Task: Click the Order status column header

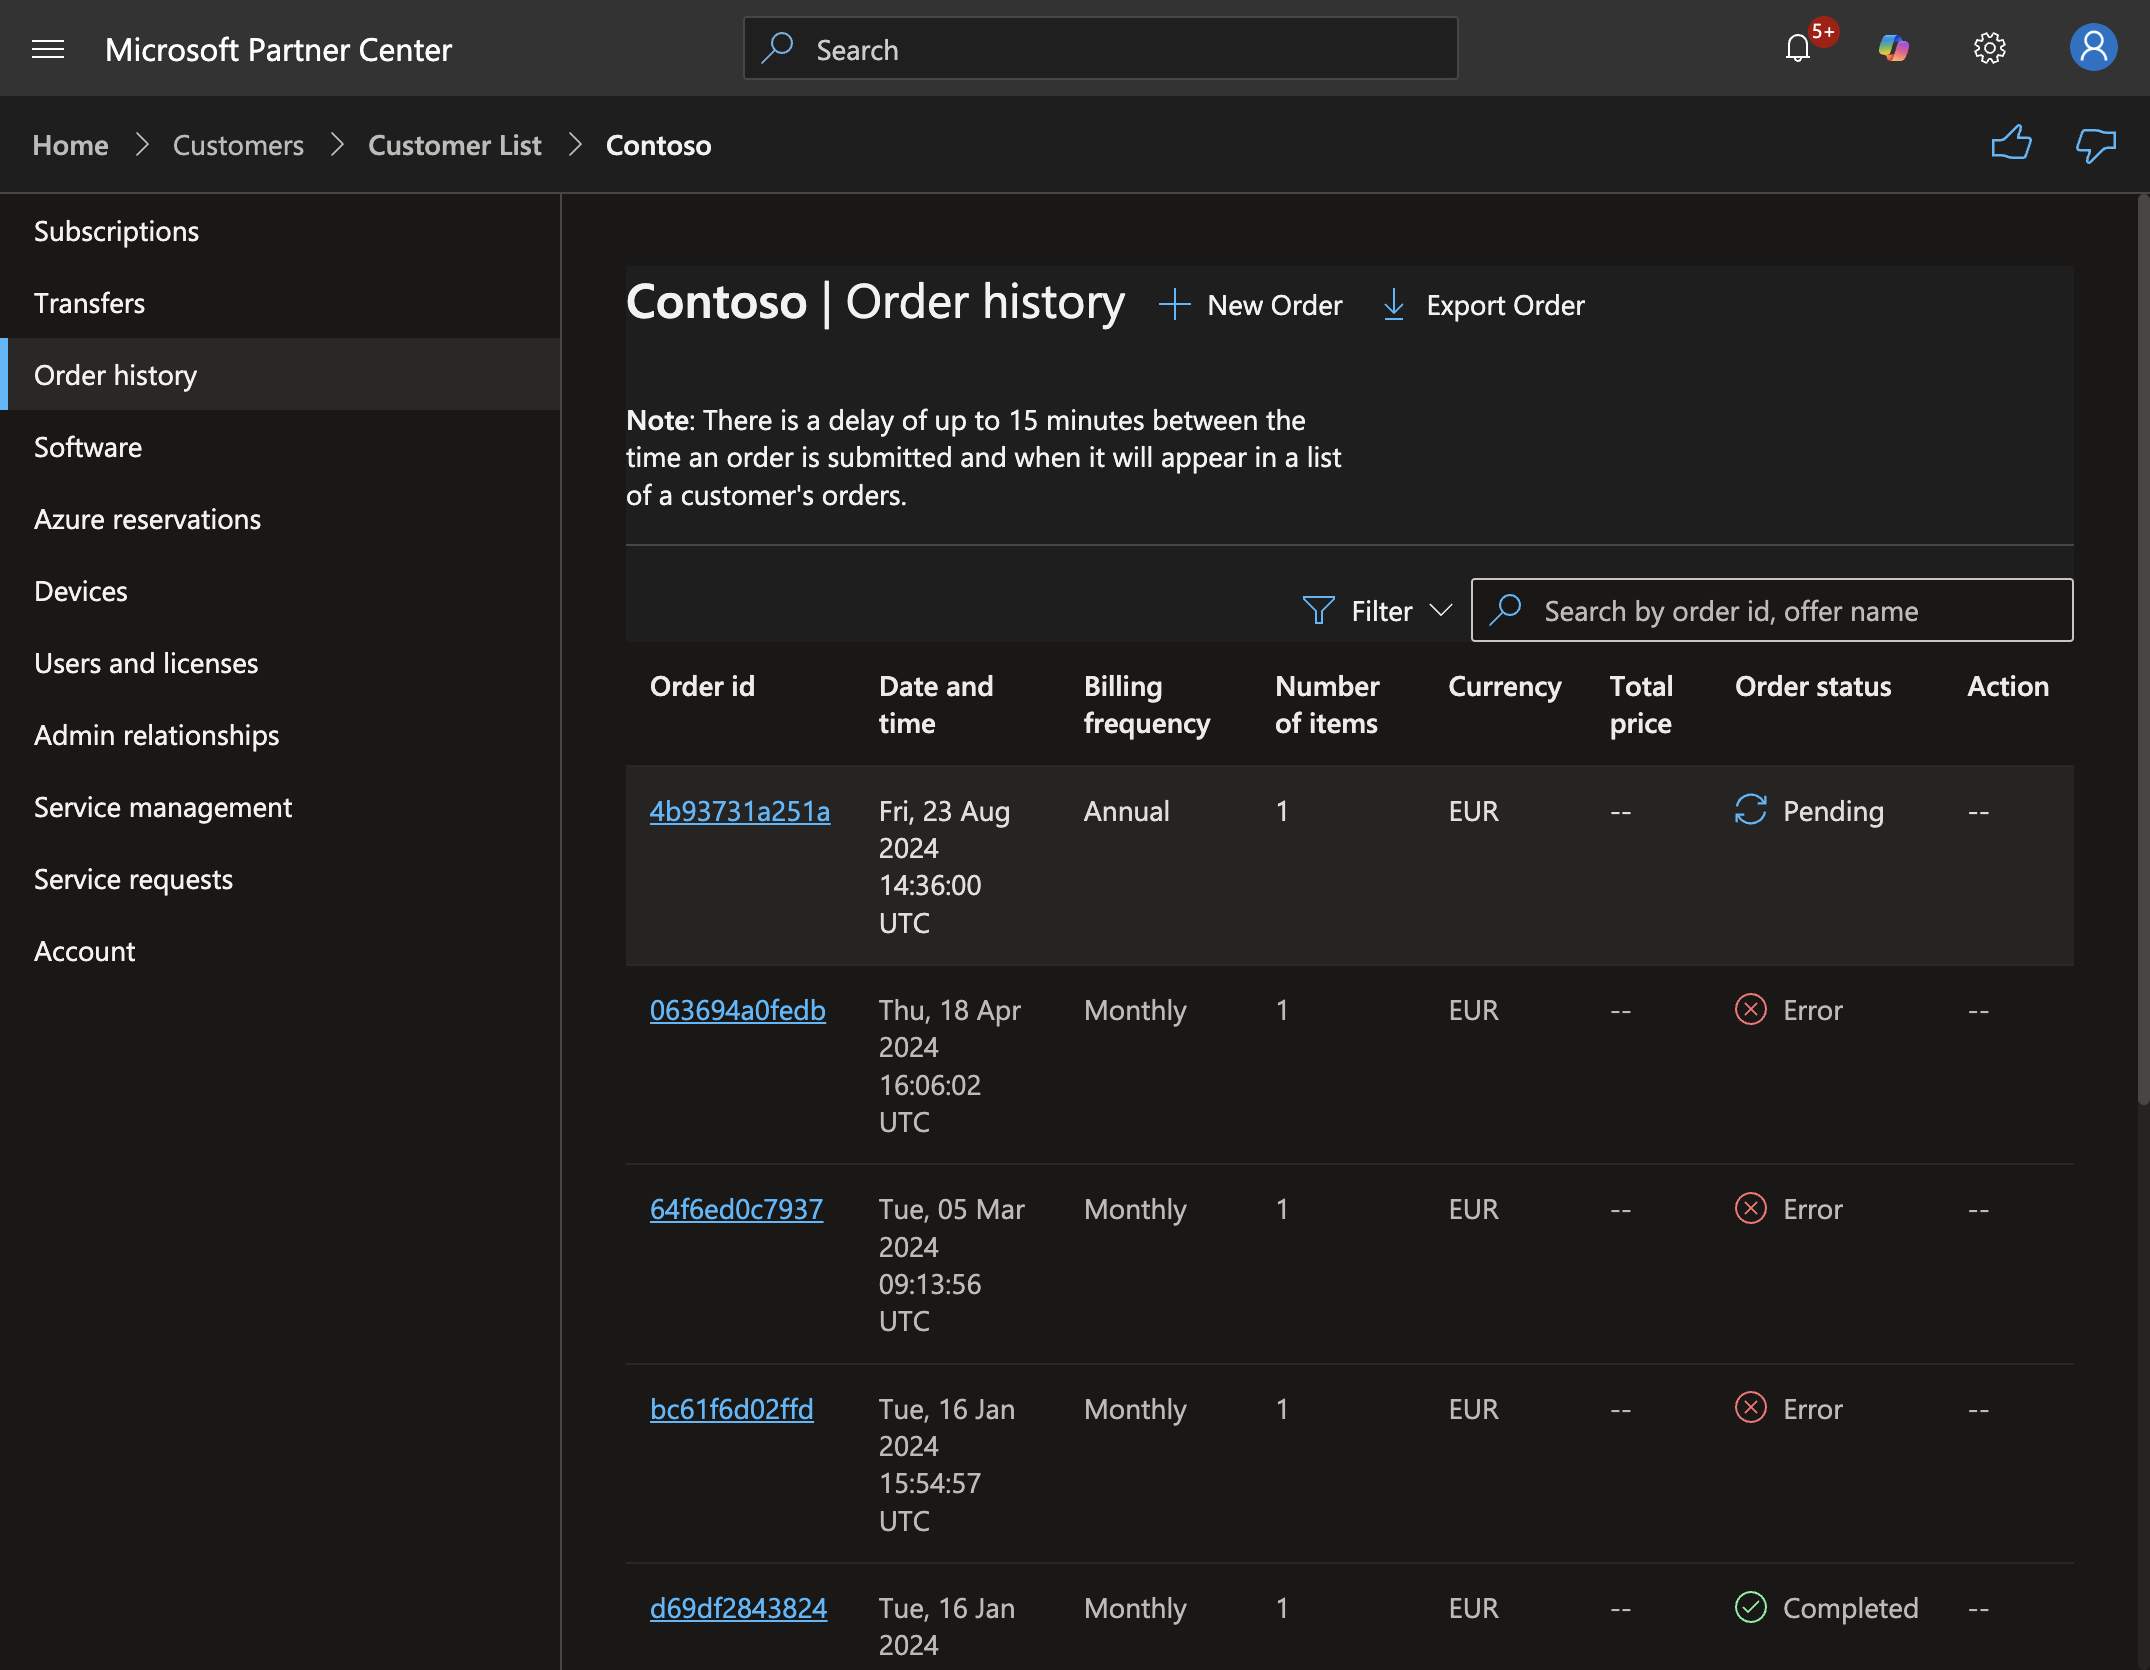Action: pyautogui.click(x=1813, y=686)
